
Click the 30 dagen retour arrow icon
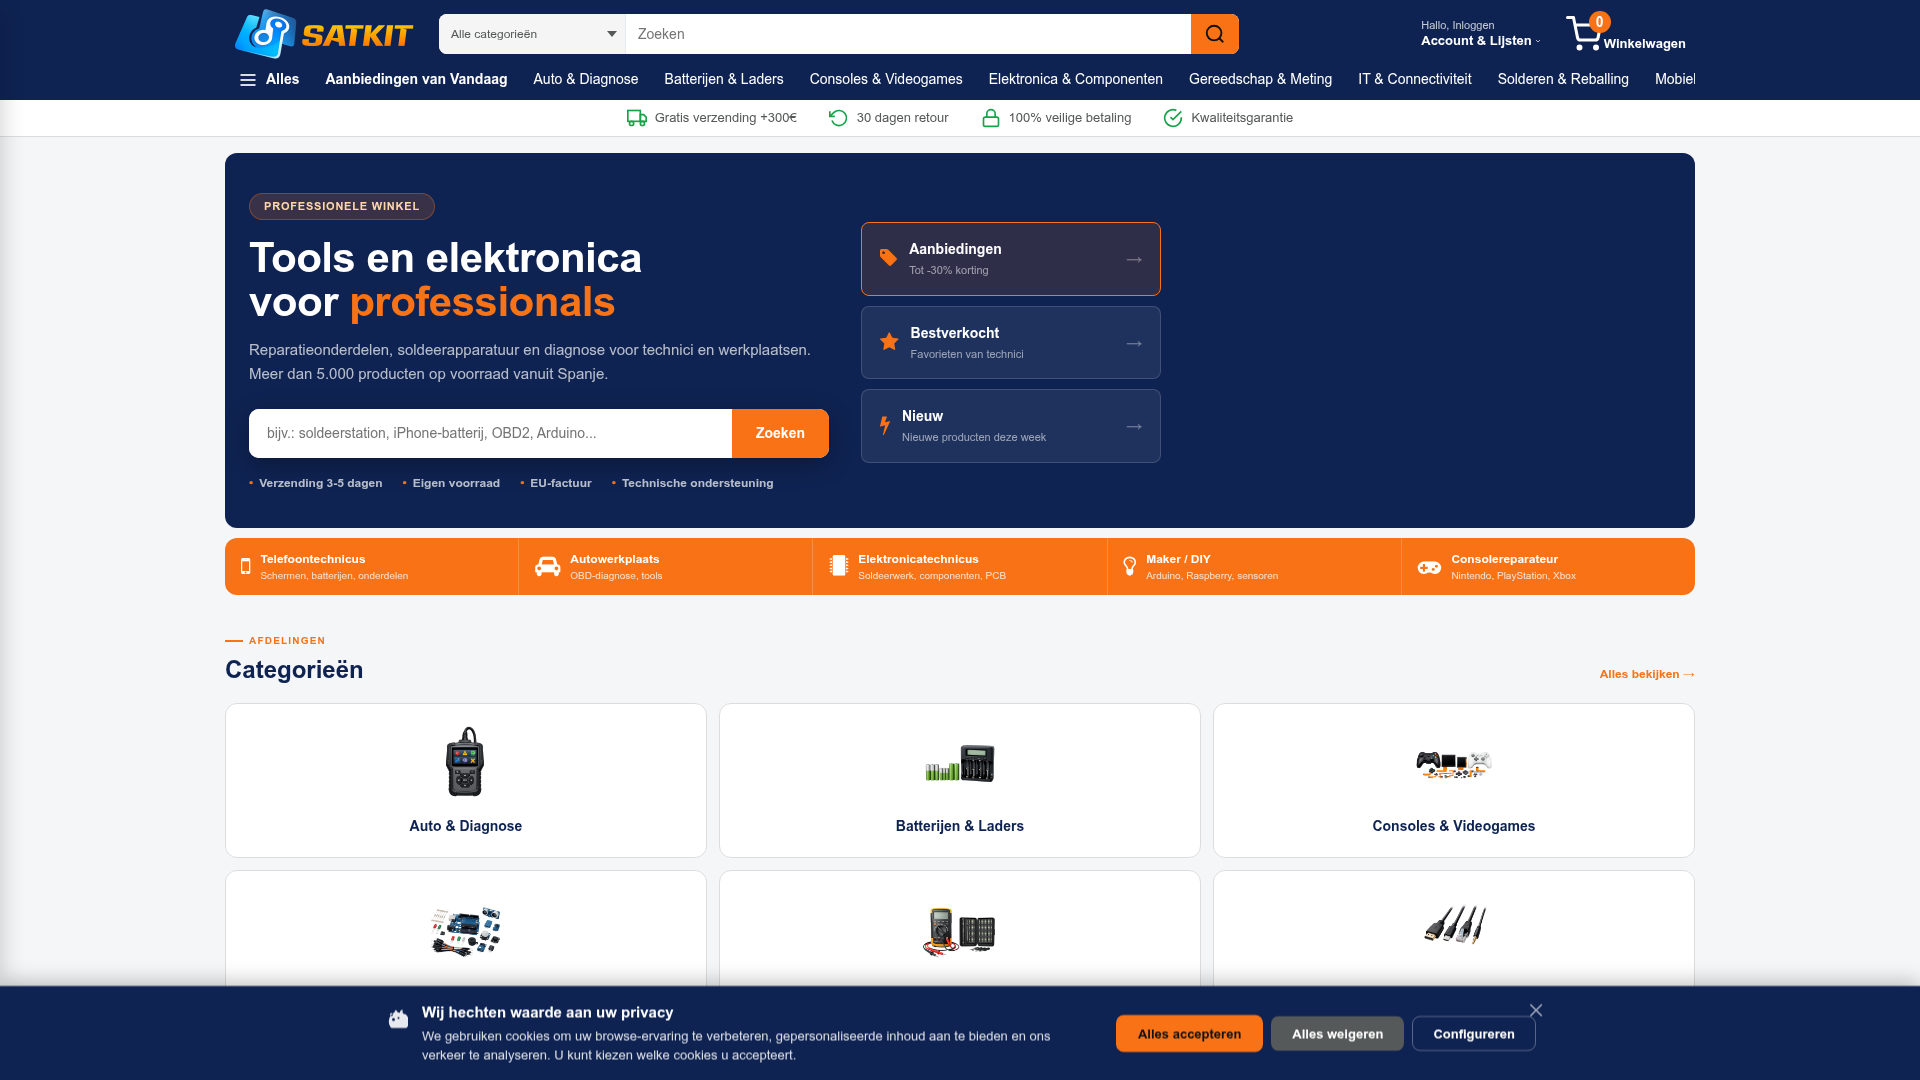[838, 118]
